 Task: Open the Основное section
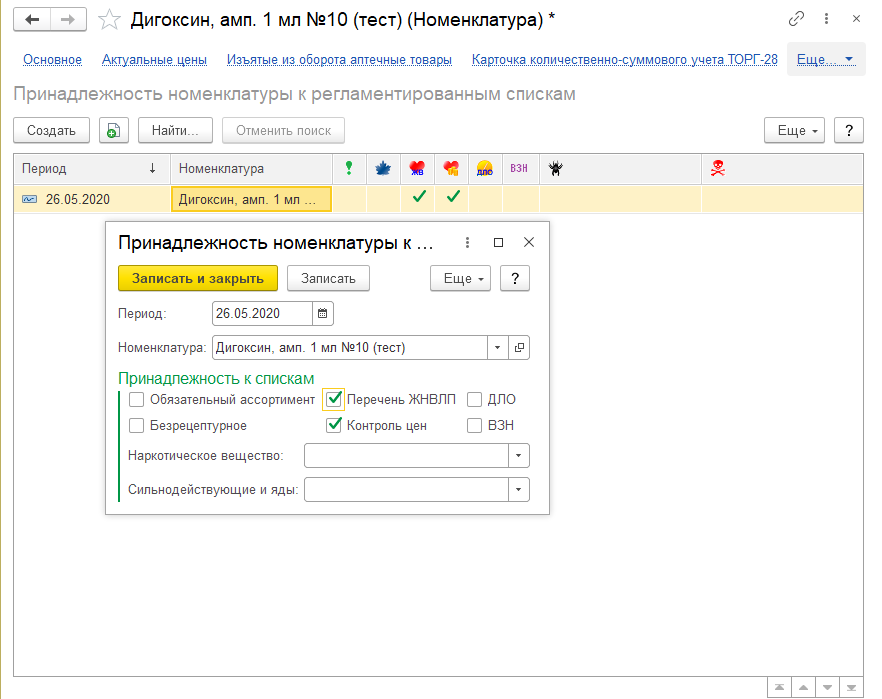click(52, 60)
